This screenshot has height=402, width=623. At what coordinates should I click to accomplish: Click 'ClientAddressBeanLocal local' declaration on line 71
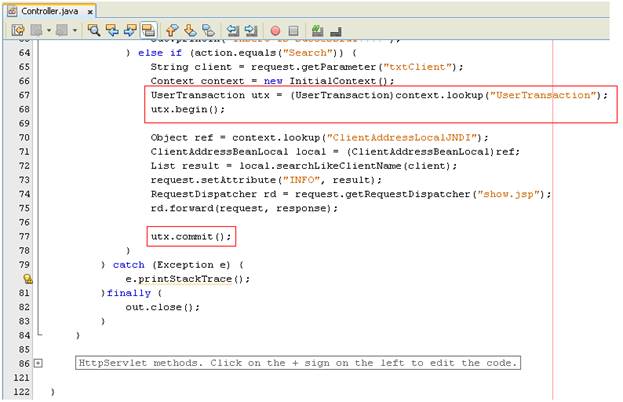coord(238,152)
